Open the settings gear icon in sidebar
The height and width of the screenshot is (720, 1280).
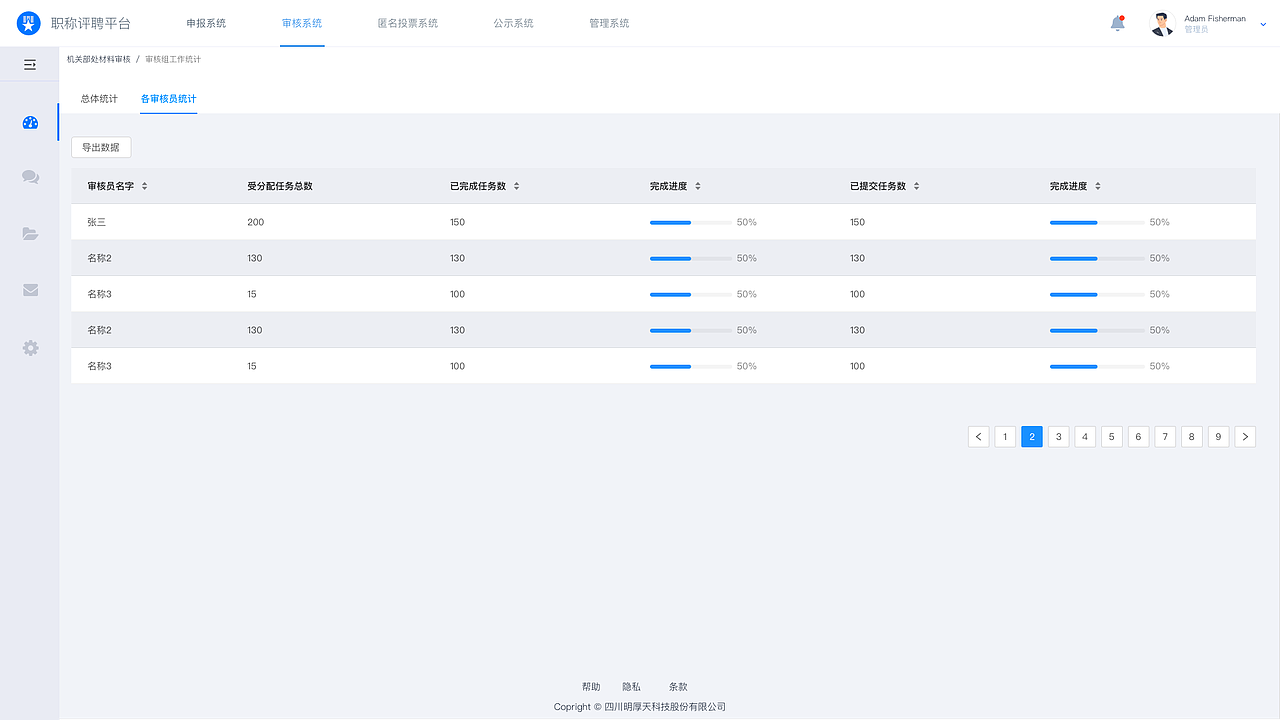point(30,348)
